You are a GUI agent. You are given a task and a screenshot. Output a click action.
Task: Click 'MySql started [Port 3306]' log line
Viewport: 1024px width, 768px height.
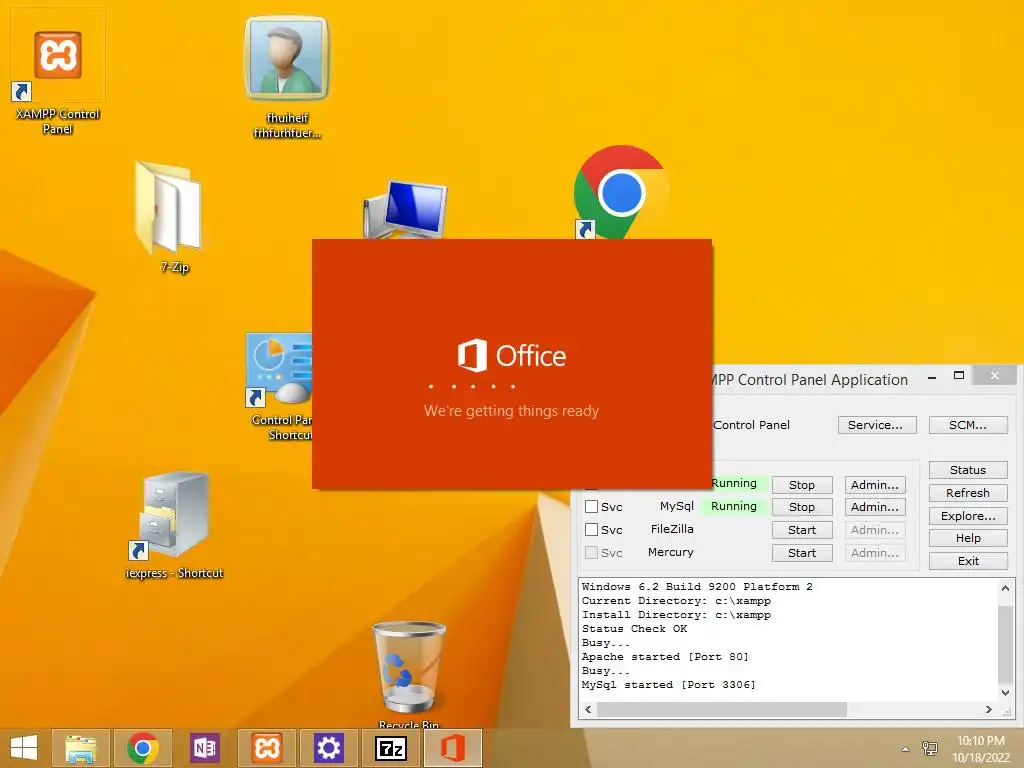(668, 684)
